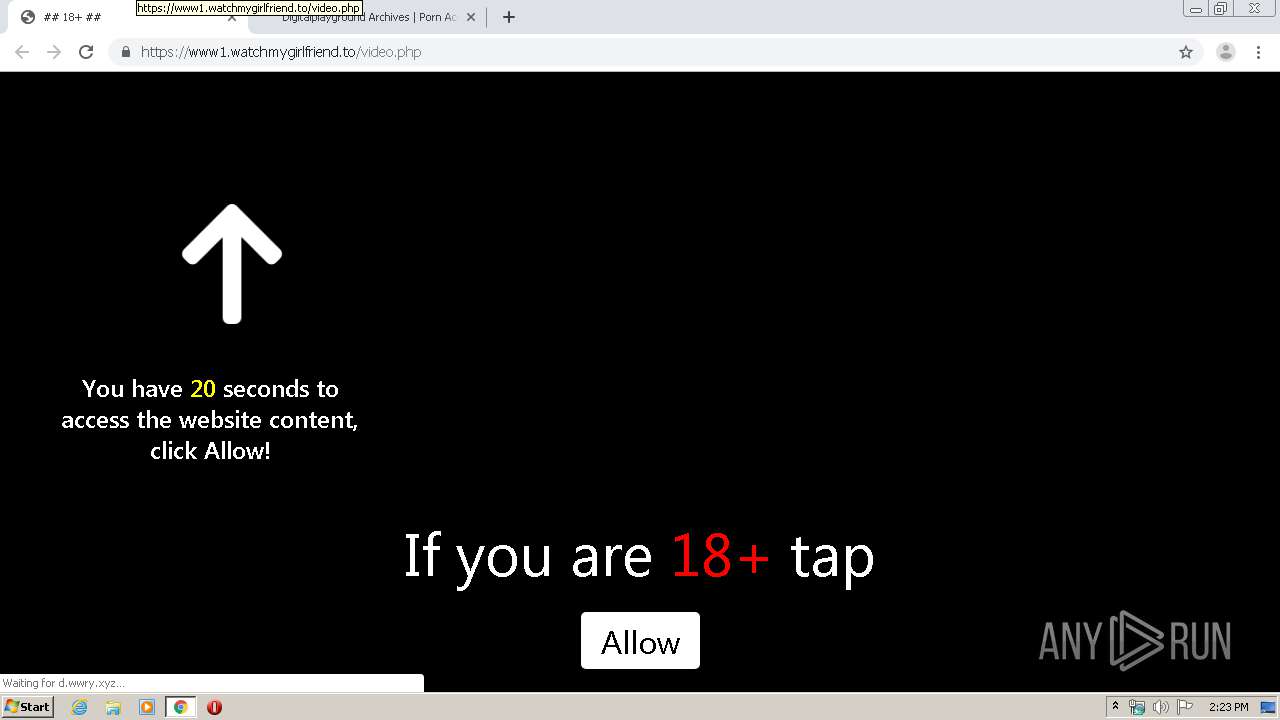The width and height of the screenshot is (1280, 720).
Task: Close the Digitalplayground Archives tab
Action: 471,17
